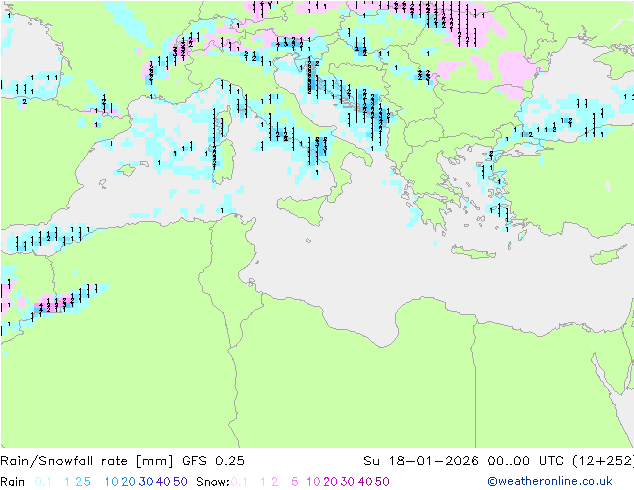Pick the rain legend value 10

(112, 482)
